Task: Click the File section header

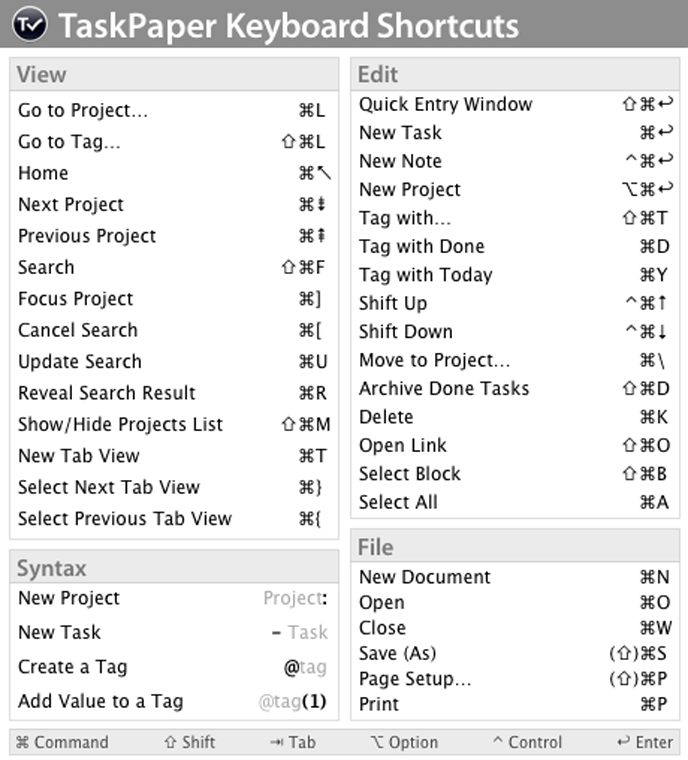Action: click(375, 547)
